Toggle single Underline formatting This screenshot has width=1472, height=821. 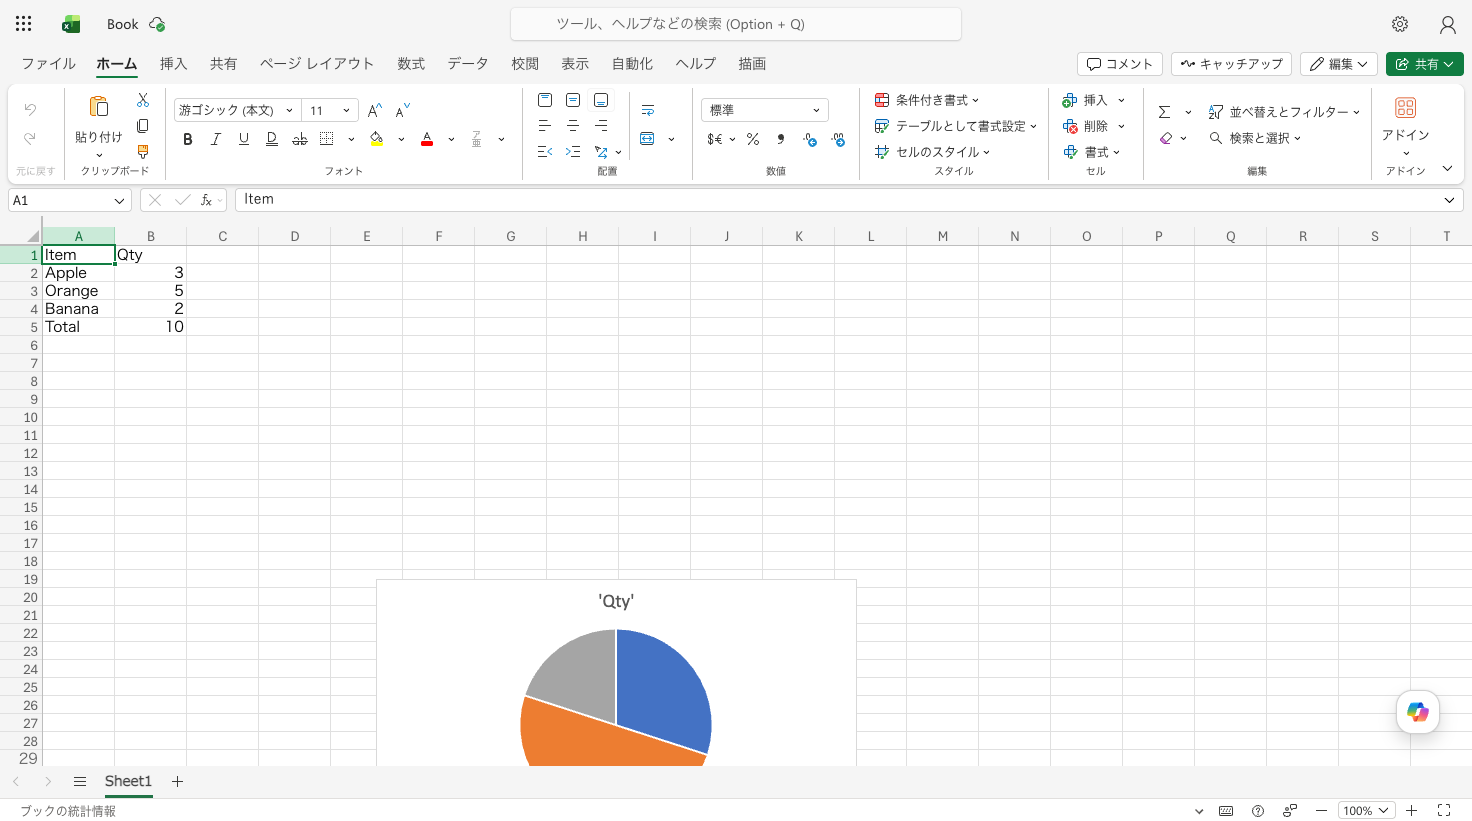(243, 139)
